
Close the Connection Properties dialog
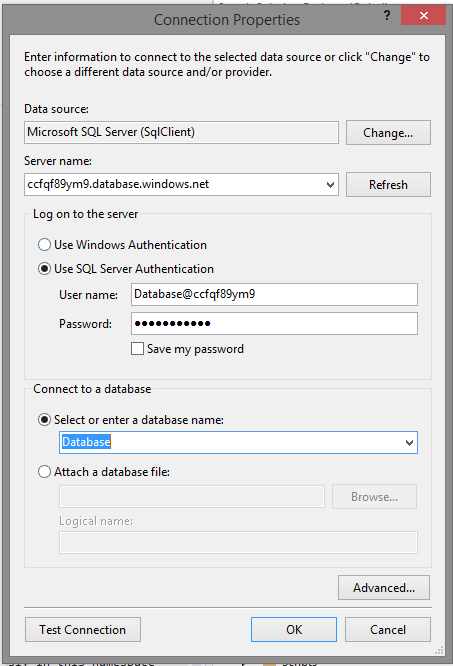pyautogui.click(x=423, y=16)
